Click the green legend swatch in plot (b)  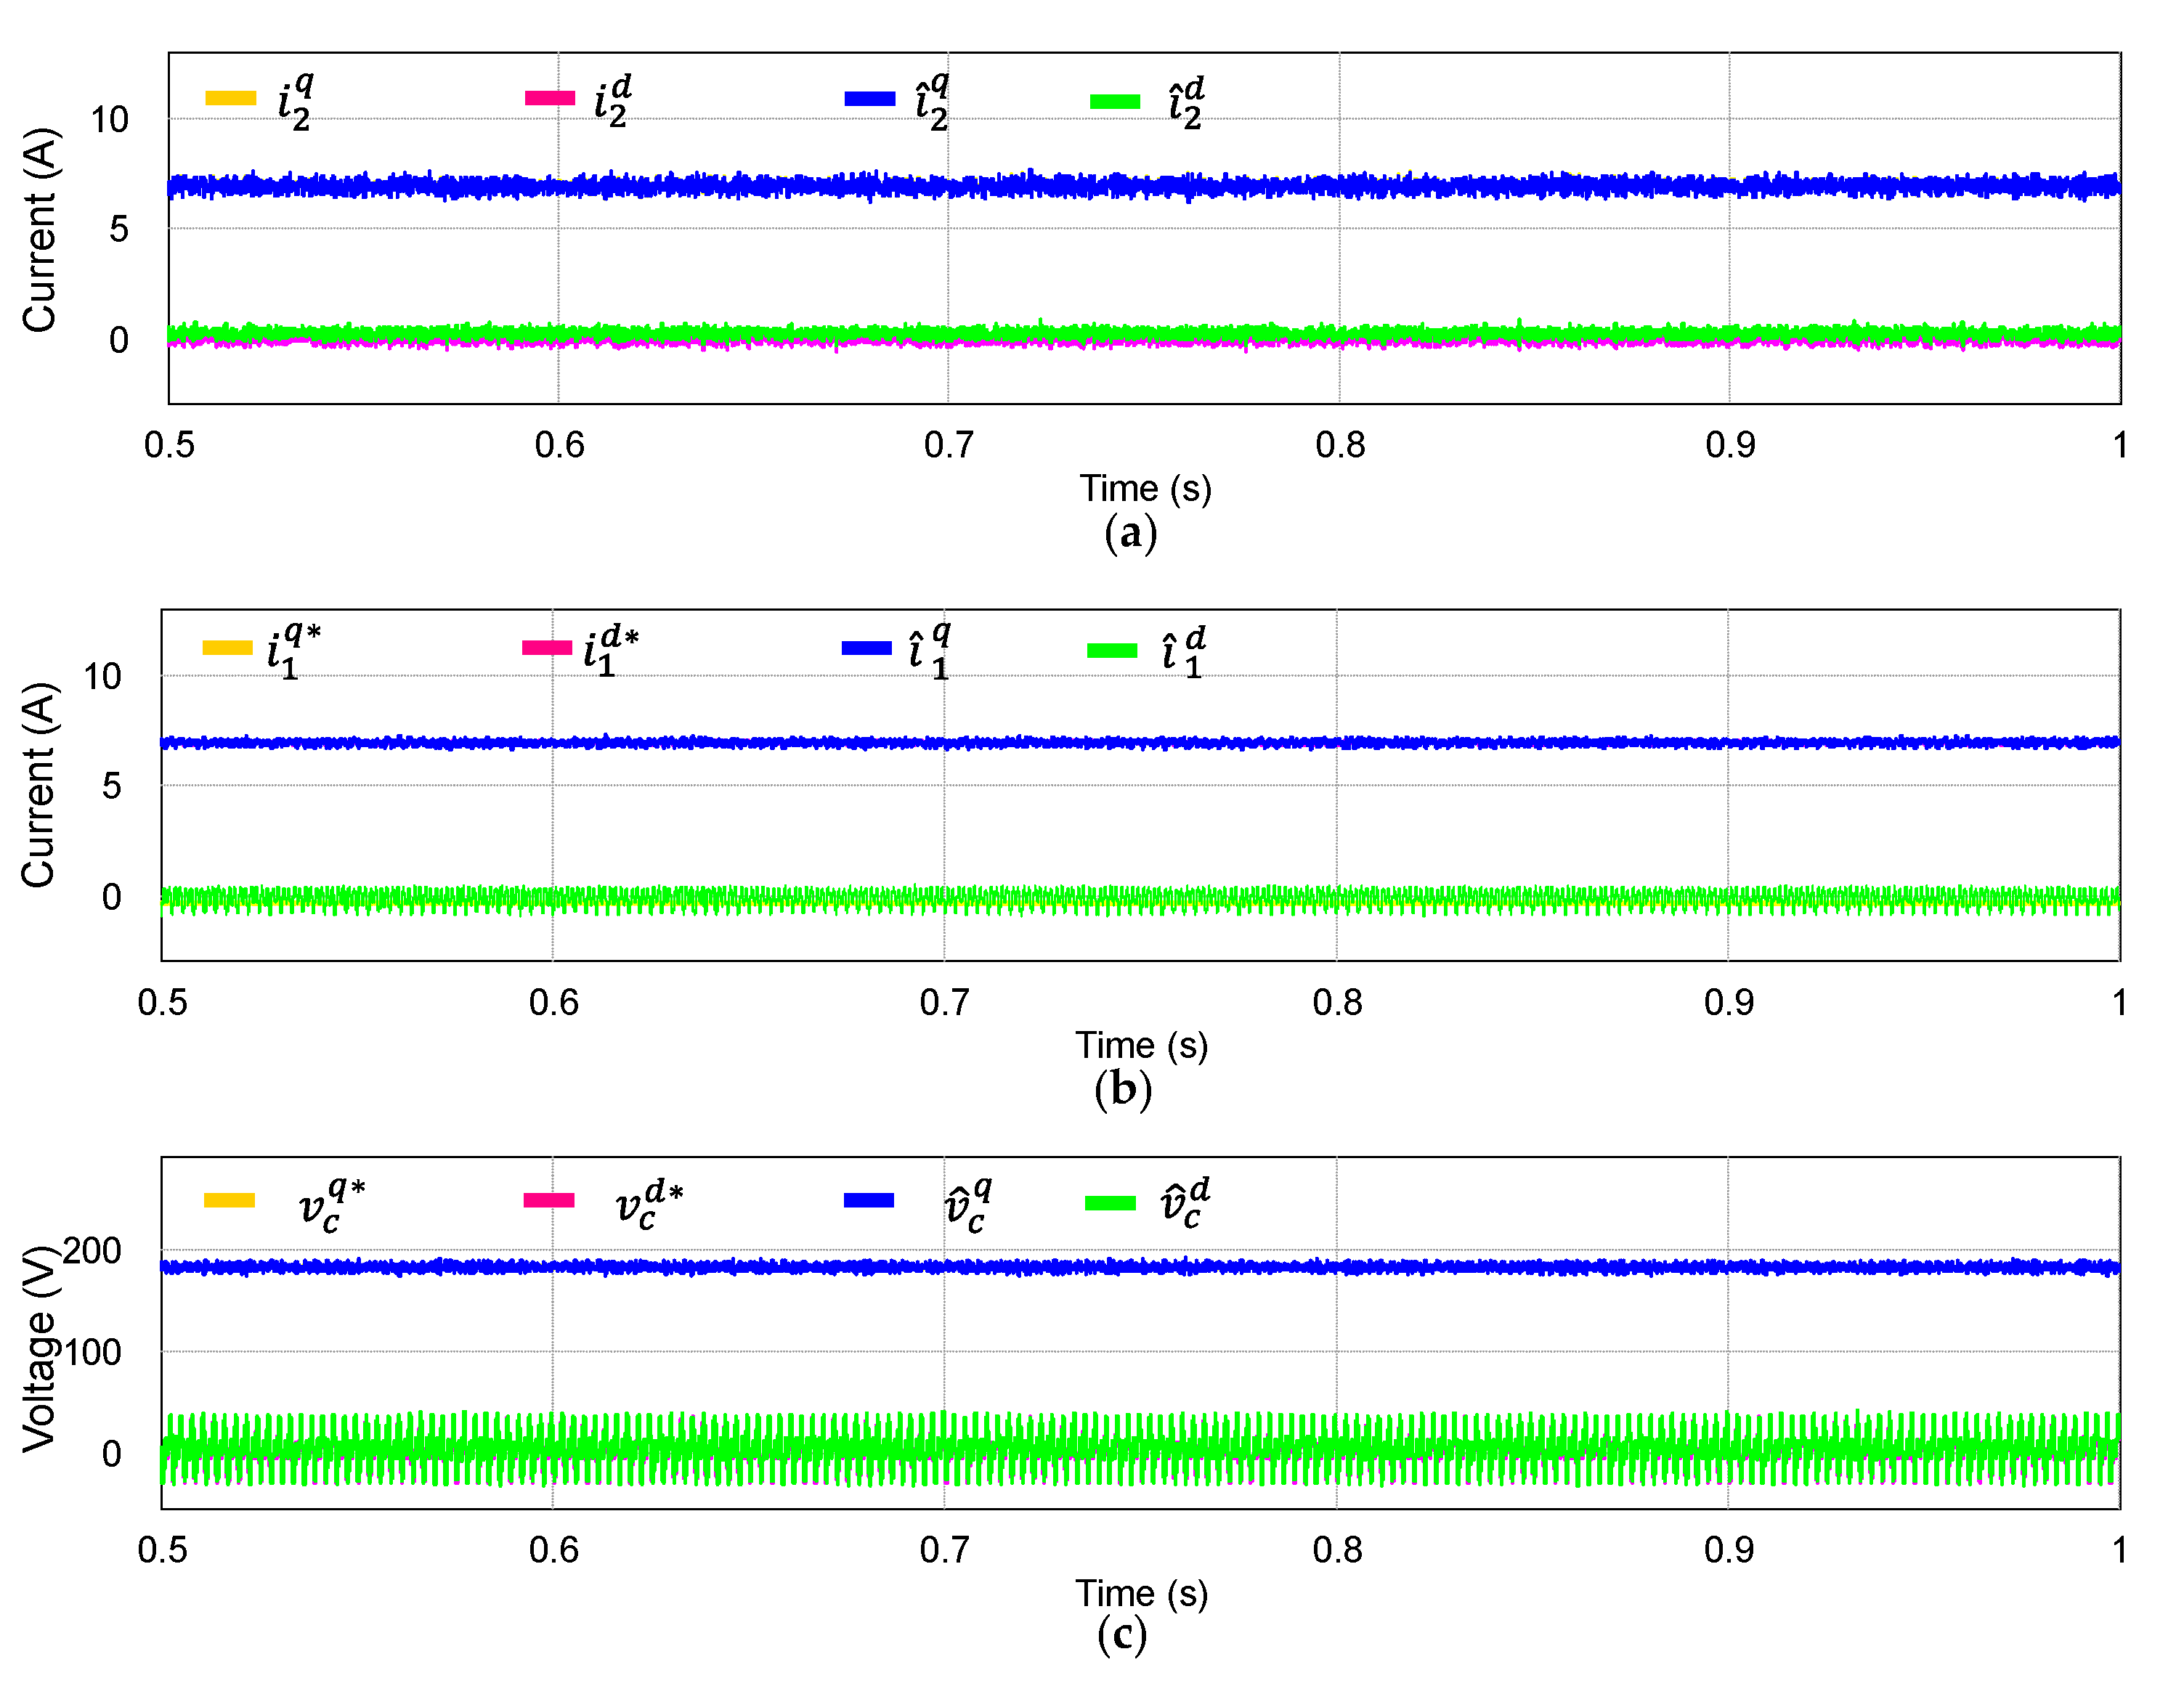pos(1112,650)
